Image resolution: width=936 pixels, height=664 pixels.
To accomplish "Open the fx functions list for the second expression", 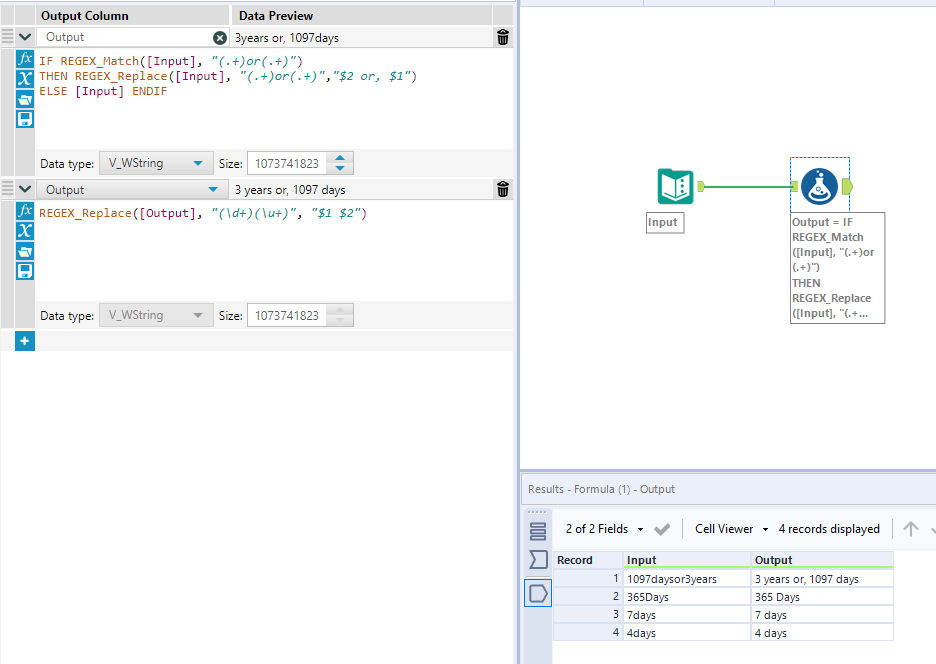I will [x=23, y=211].
